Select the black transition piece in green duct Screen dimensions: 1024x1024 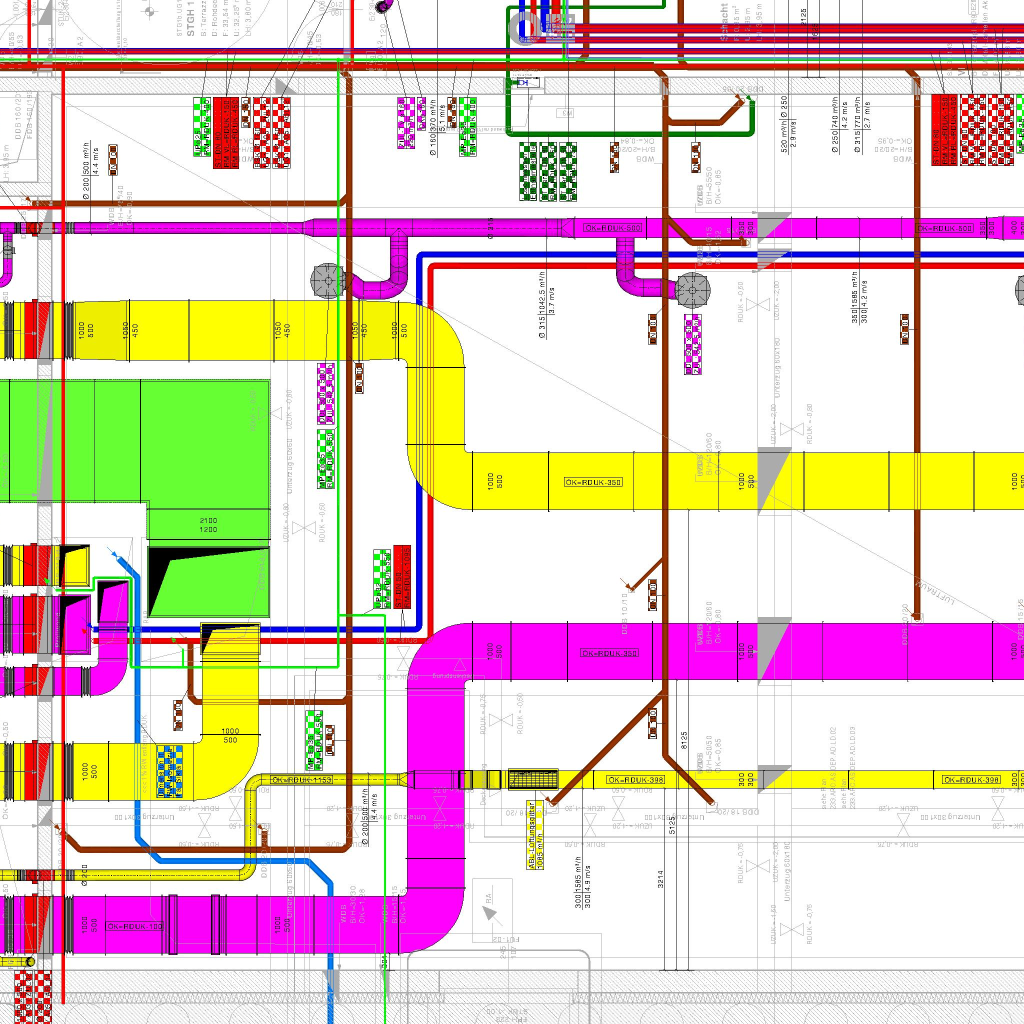coord(208,583)
